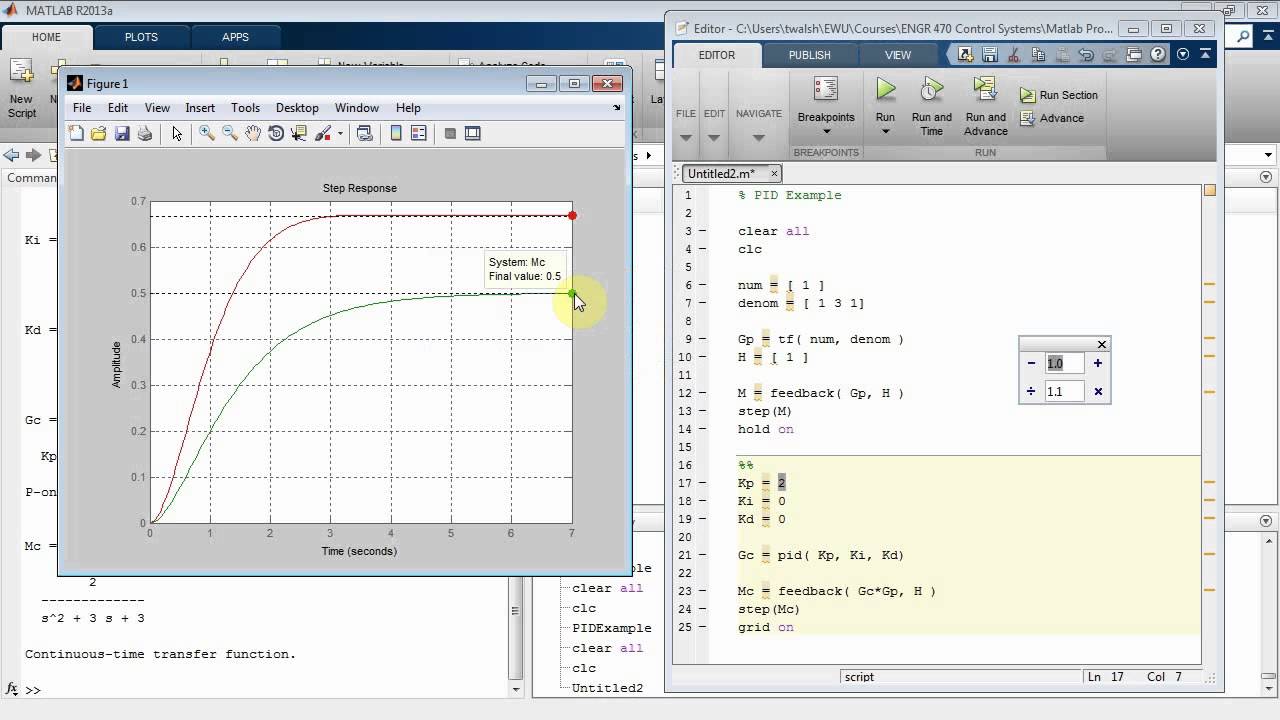Screen dimensions: 1280x720
Task: Activate the Zoom In magnifier tool
Action: coord(207,133)
